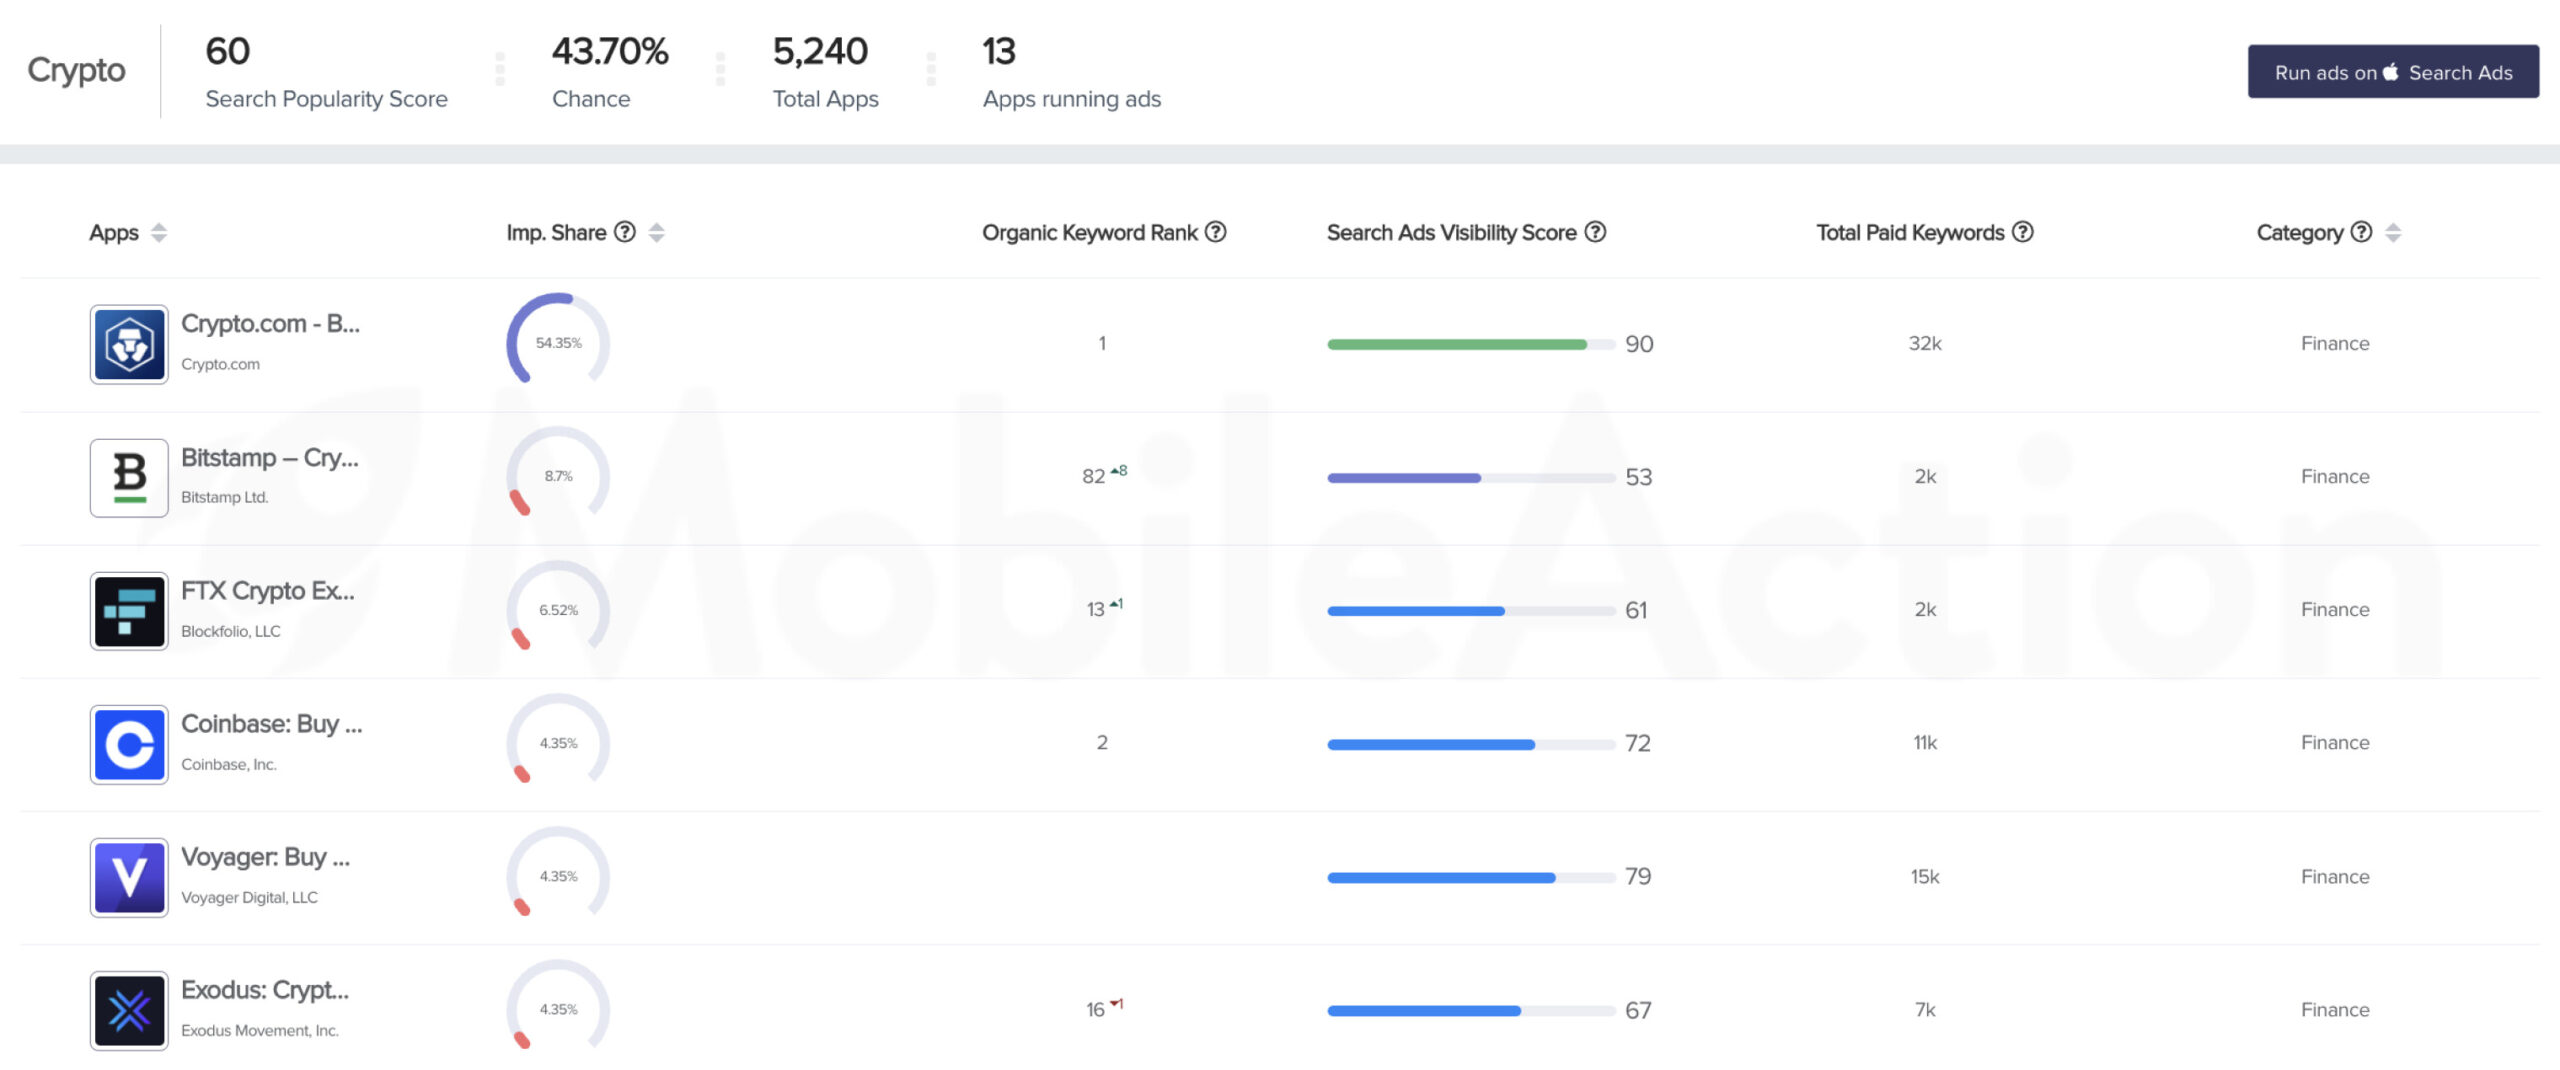Click Exodus visibility score bar 67

click(1471, 1011)
